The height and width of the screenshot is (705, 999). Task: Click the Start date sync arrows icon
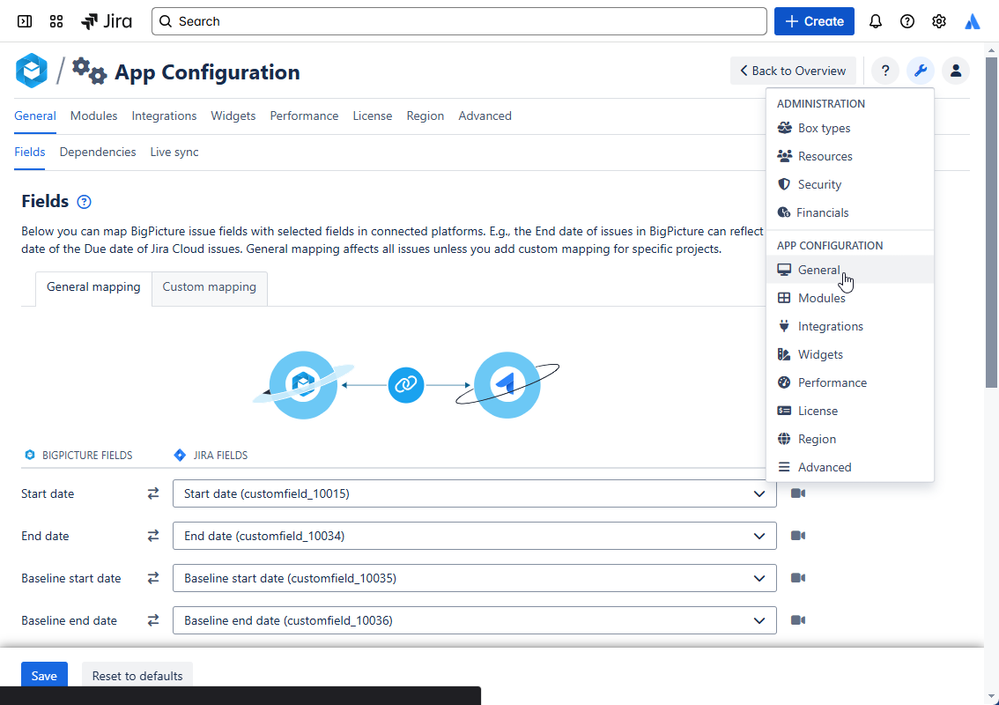(153, 494)
